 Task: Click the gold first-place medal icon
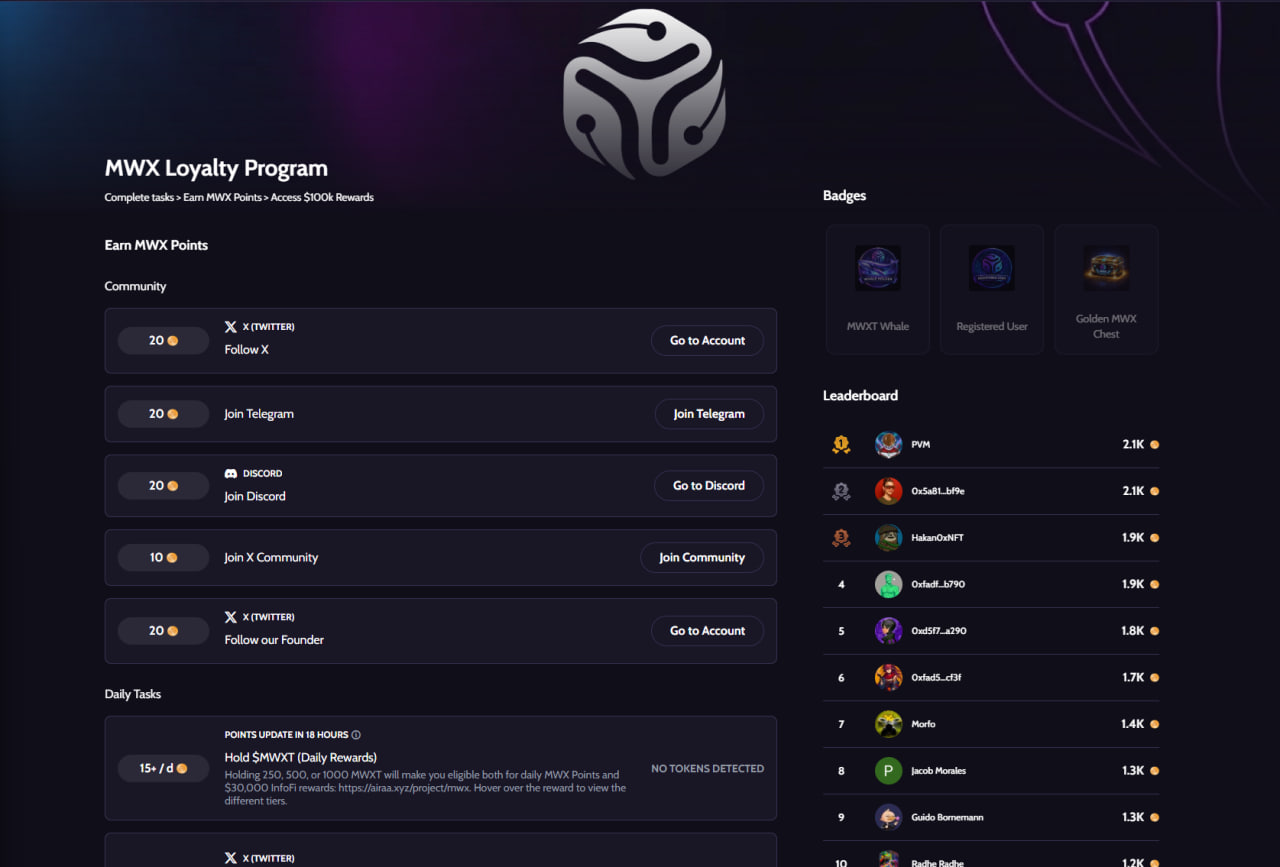pos(841,444)
